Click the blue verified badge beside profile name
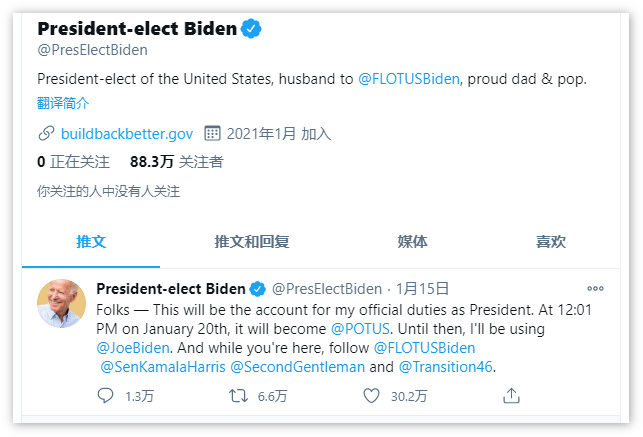The width and height of the screenshot is (643, 437). (252, 29)
